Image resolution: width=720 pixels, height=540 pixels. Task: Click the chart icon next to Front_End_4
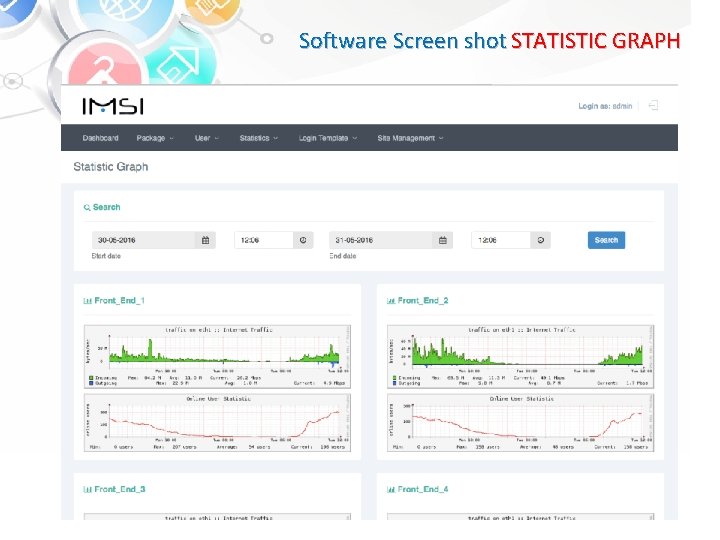pyautogui.click(x=391, y=489)
